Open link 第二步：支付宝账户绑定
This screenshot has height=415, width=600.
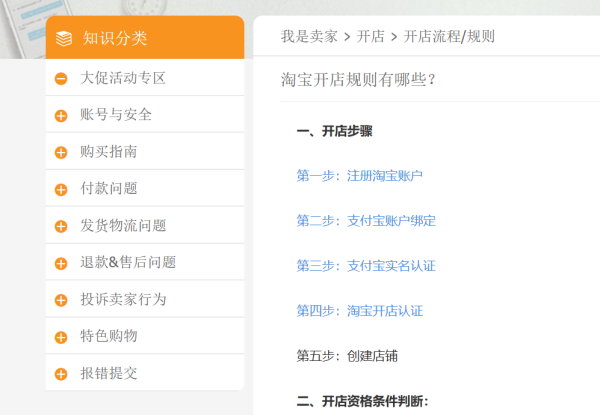(x=366, y=221)
